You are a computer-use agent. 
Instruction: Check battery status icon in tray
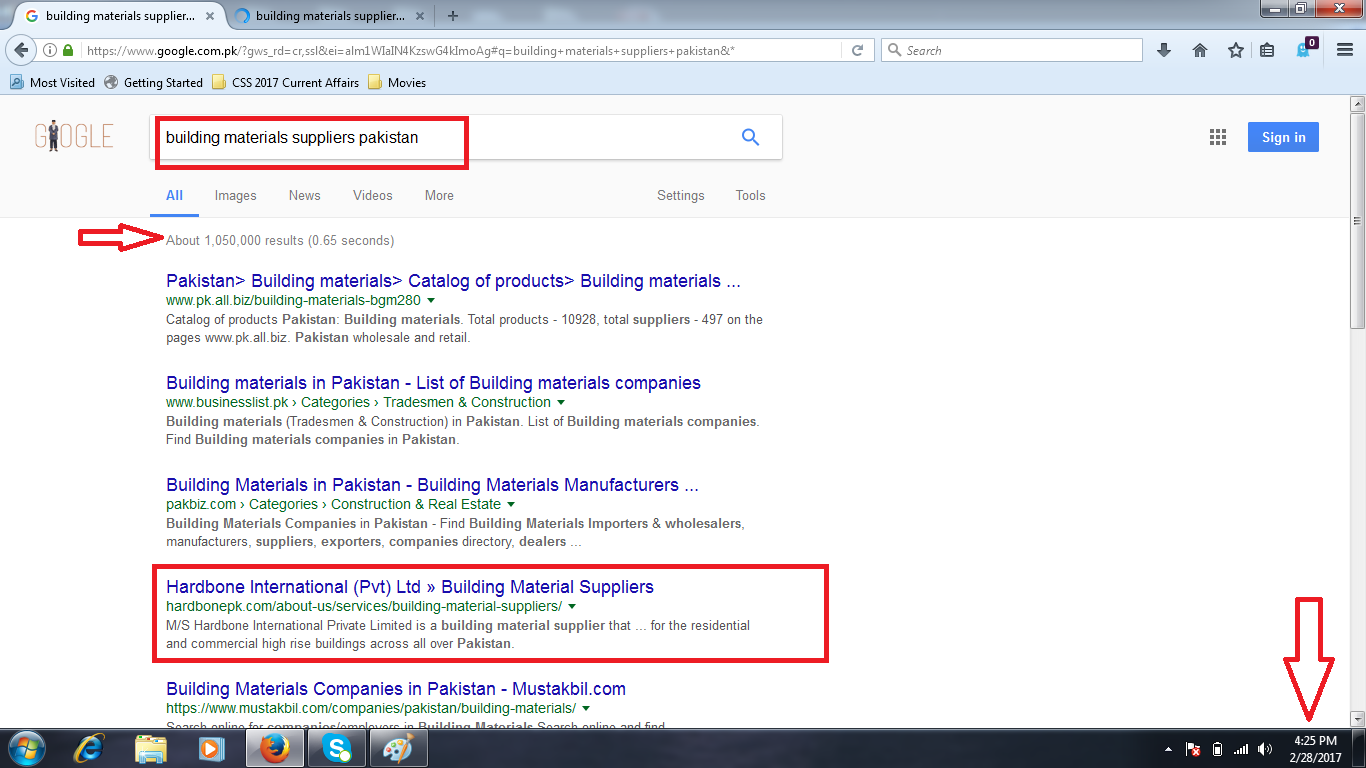pyautogui.click(x=1217, y=749)
